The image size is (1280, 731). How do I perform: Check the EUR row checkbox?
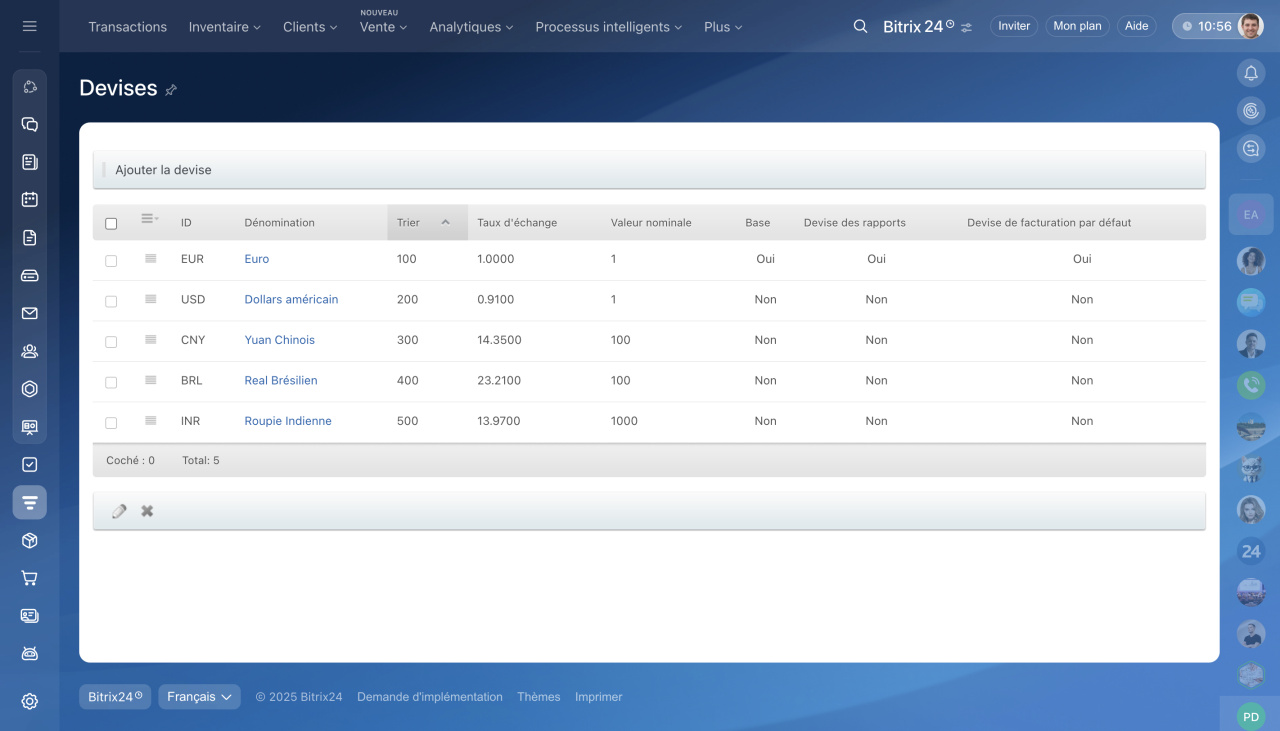[111, 260]
